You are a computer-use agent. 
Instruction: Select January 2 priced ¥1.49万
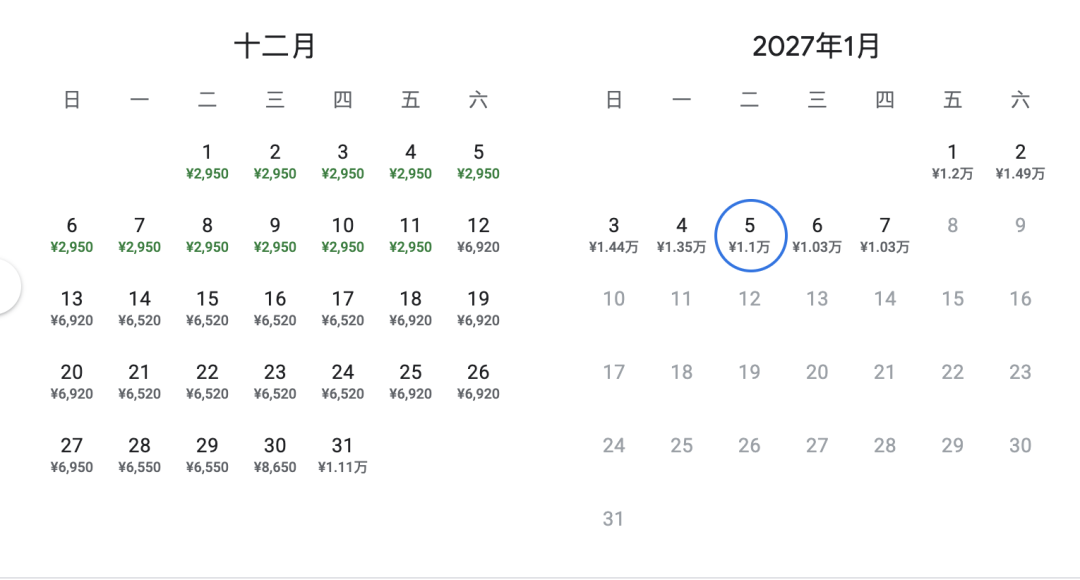[x=1020, y=161]
